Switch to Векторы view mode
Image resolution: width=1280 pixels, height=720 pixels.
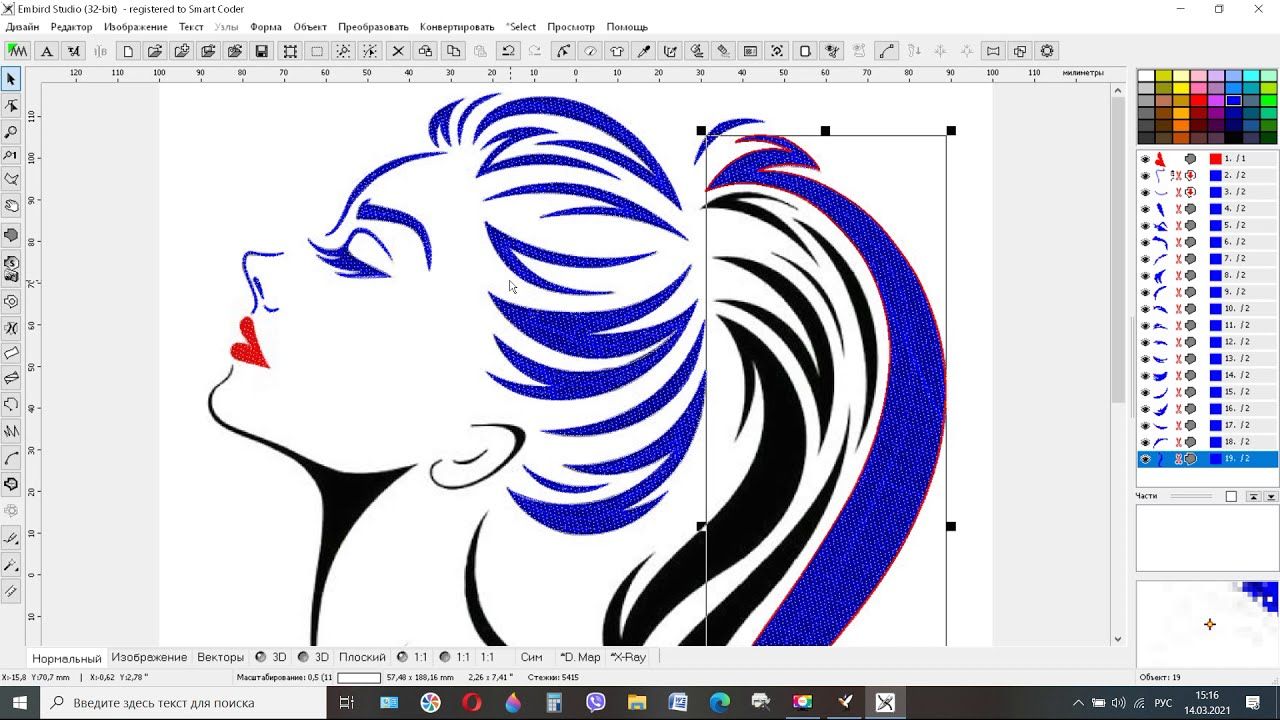[x=220, y=657]
